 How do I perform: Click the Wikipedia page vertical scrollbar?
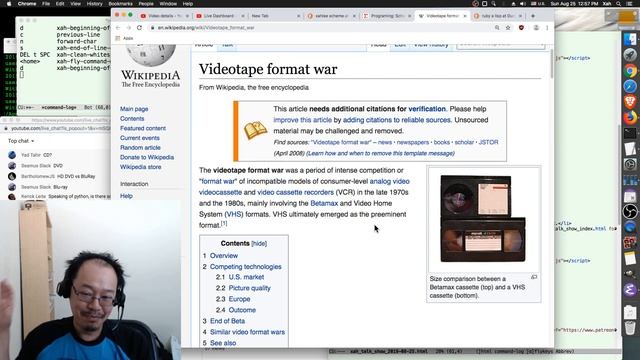pyautogui.click(x=551, y=63)
